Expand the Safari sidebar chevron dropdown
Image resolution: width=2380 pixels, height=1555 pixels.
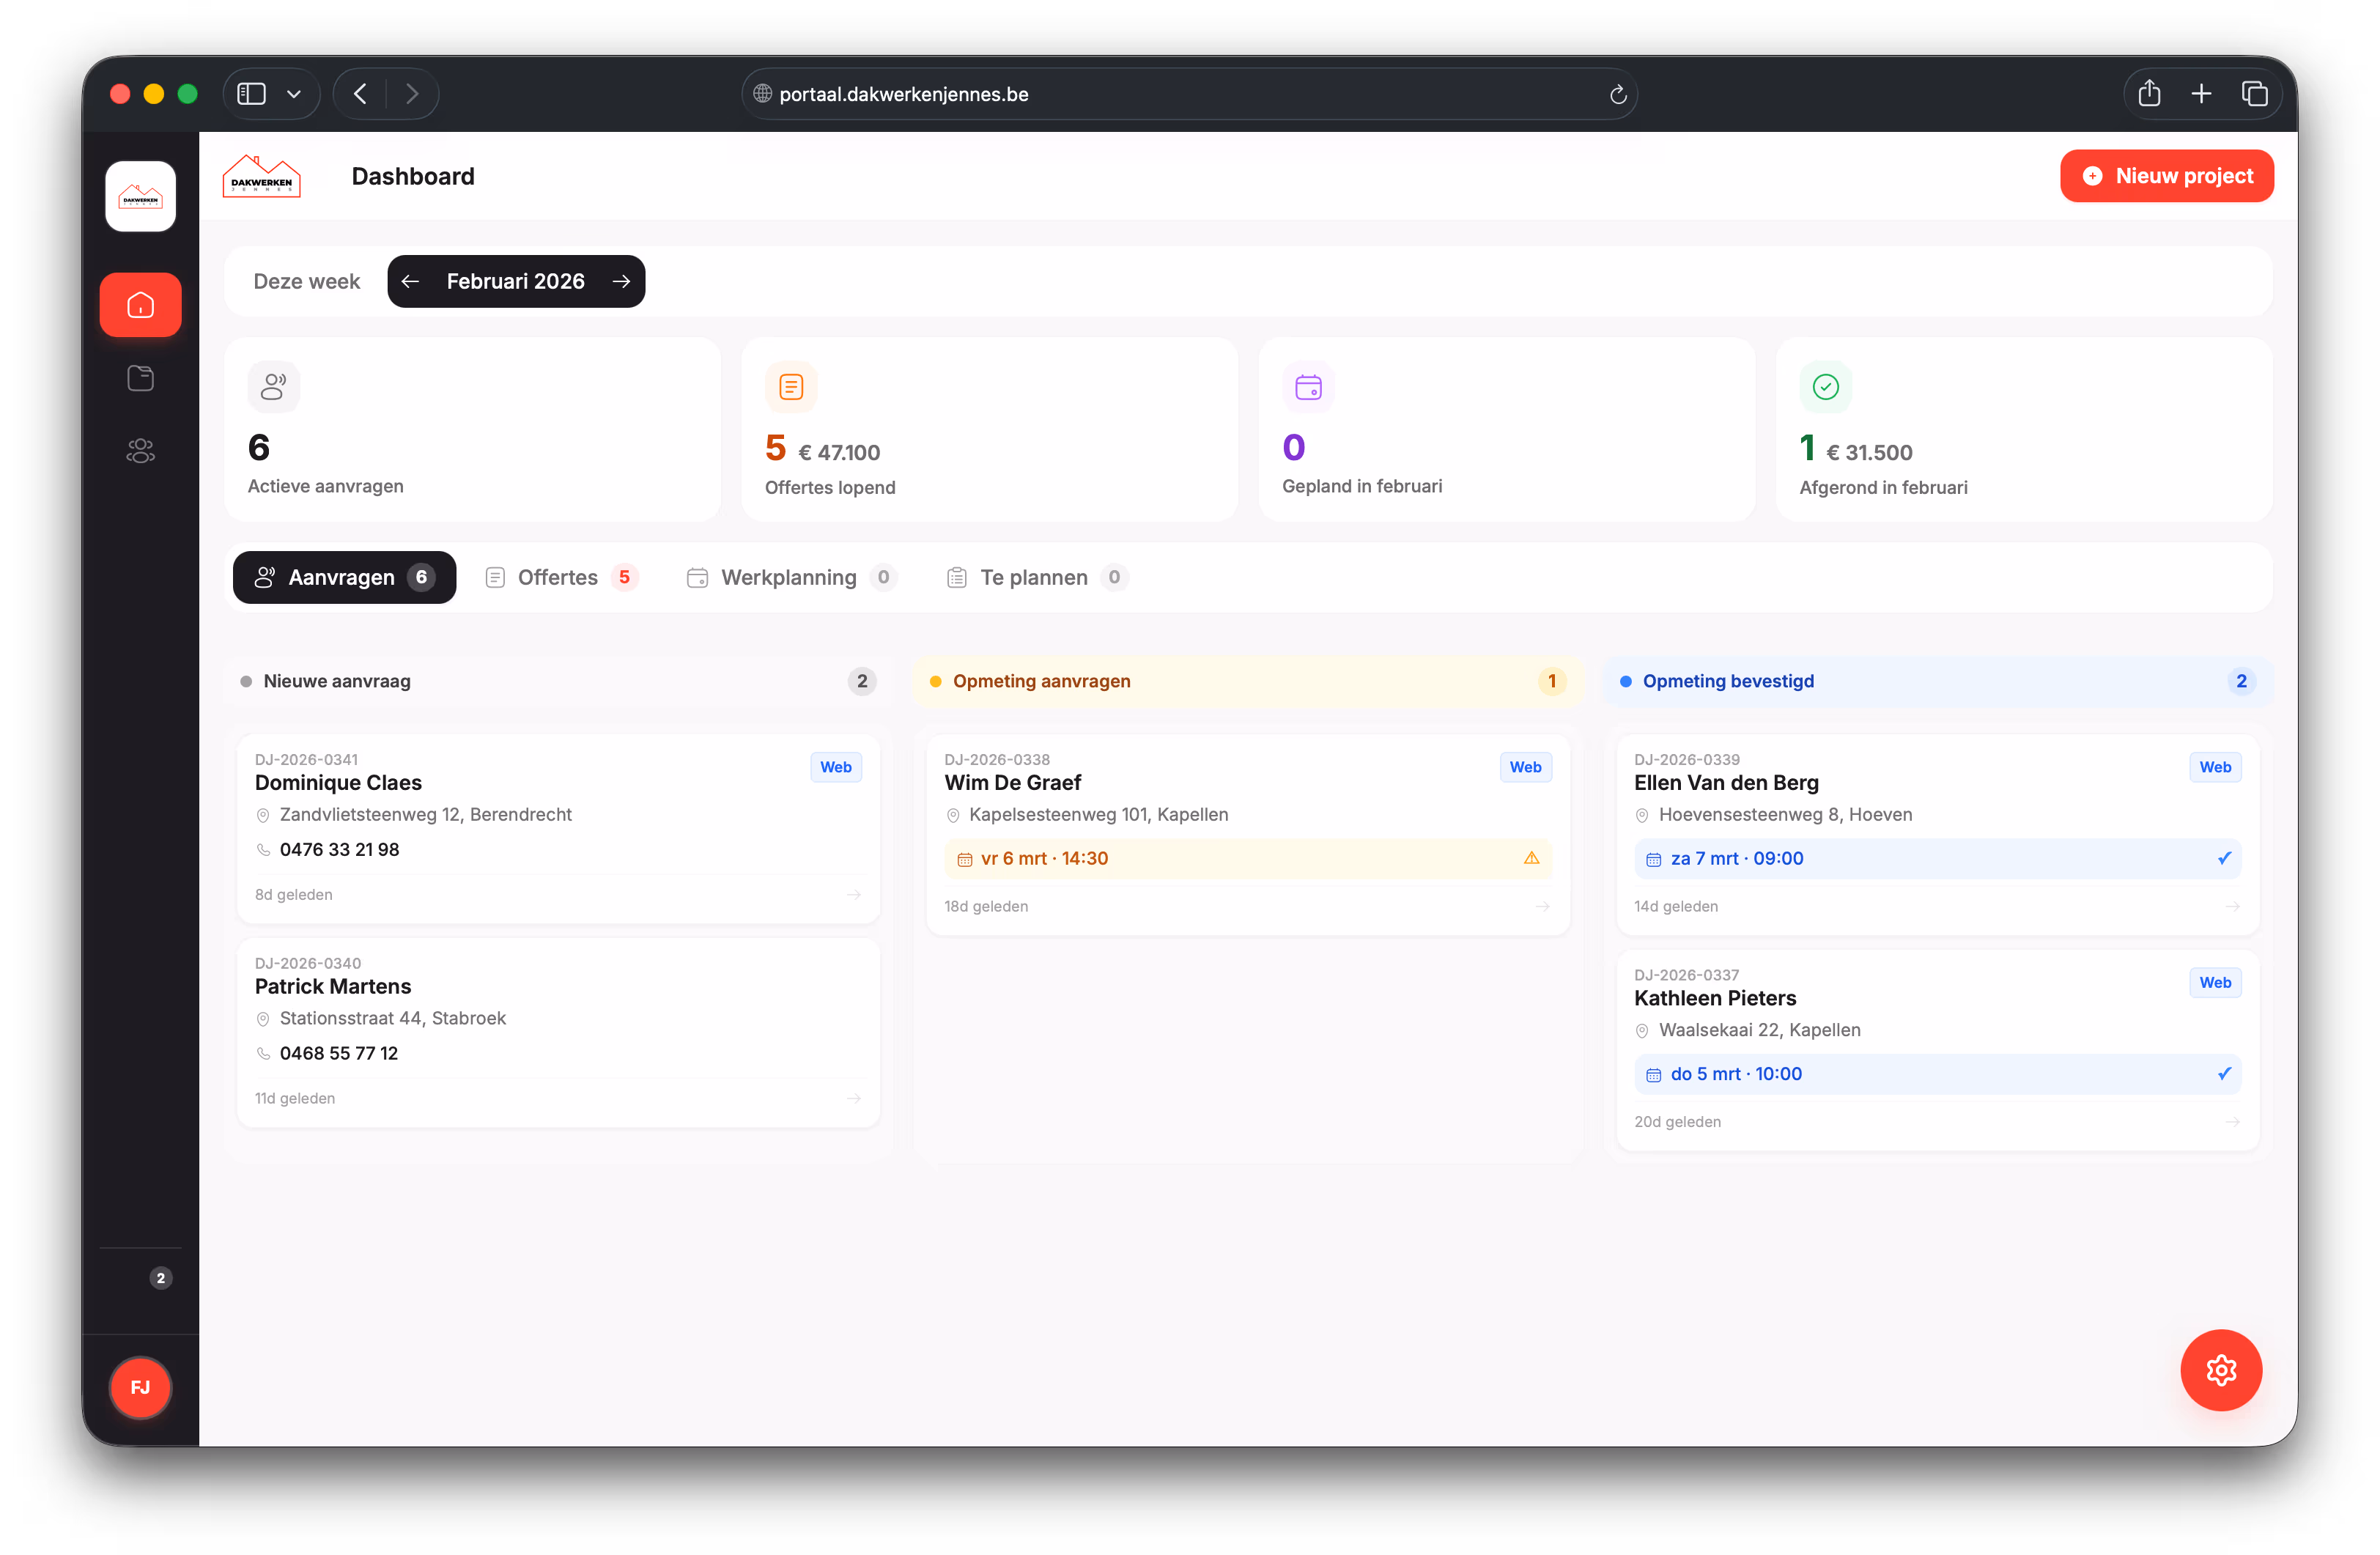[x=293, y=94]
